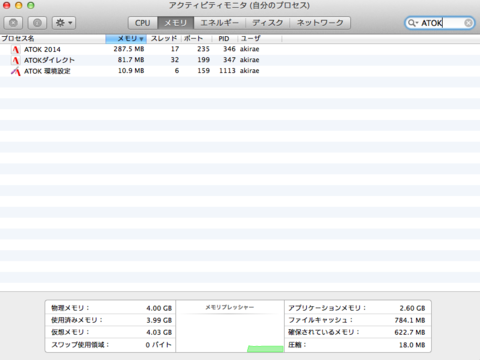Viewport: 480px width, 360px height.
Task: Click PID 1113 cell
Action: point(227,71)
